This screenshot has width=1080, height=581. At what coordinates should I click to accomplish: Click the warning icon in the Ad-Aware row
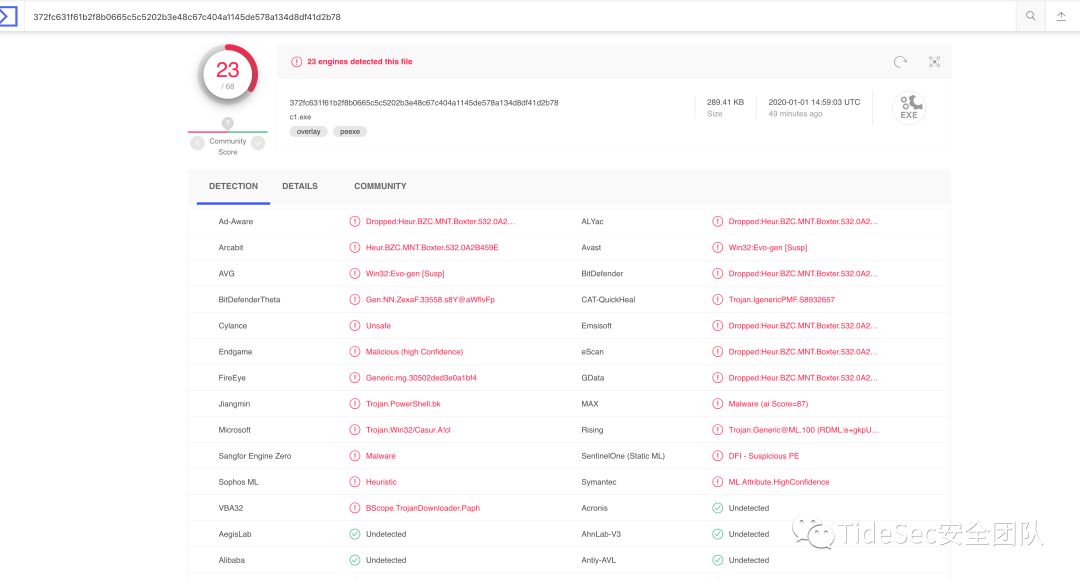355,222
